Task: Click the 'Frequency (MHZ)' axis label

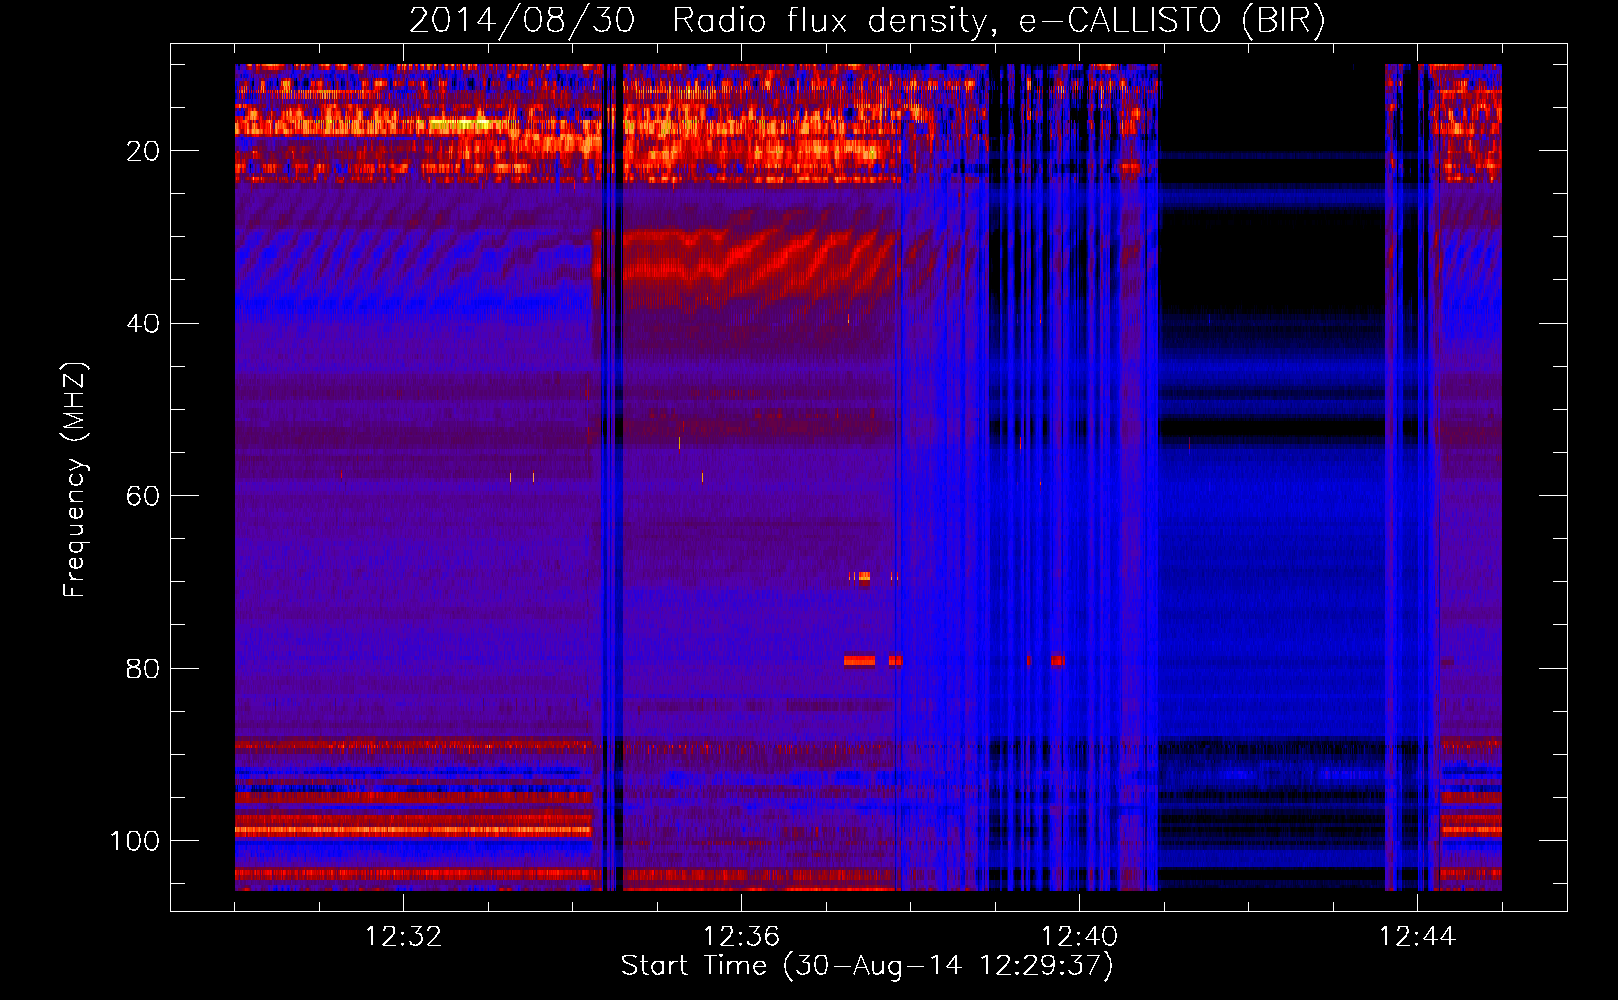Action: coord(75,480)
